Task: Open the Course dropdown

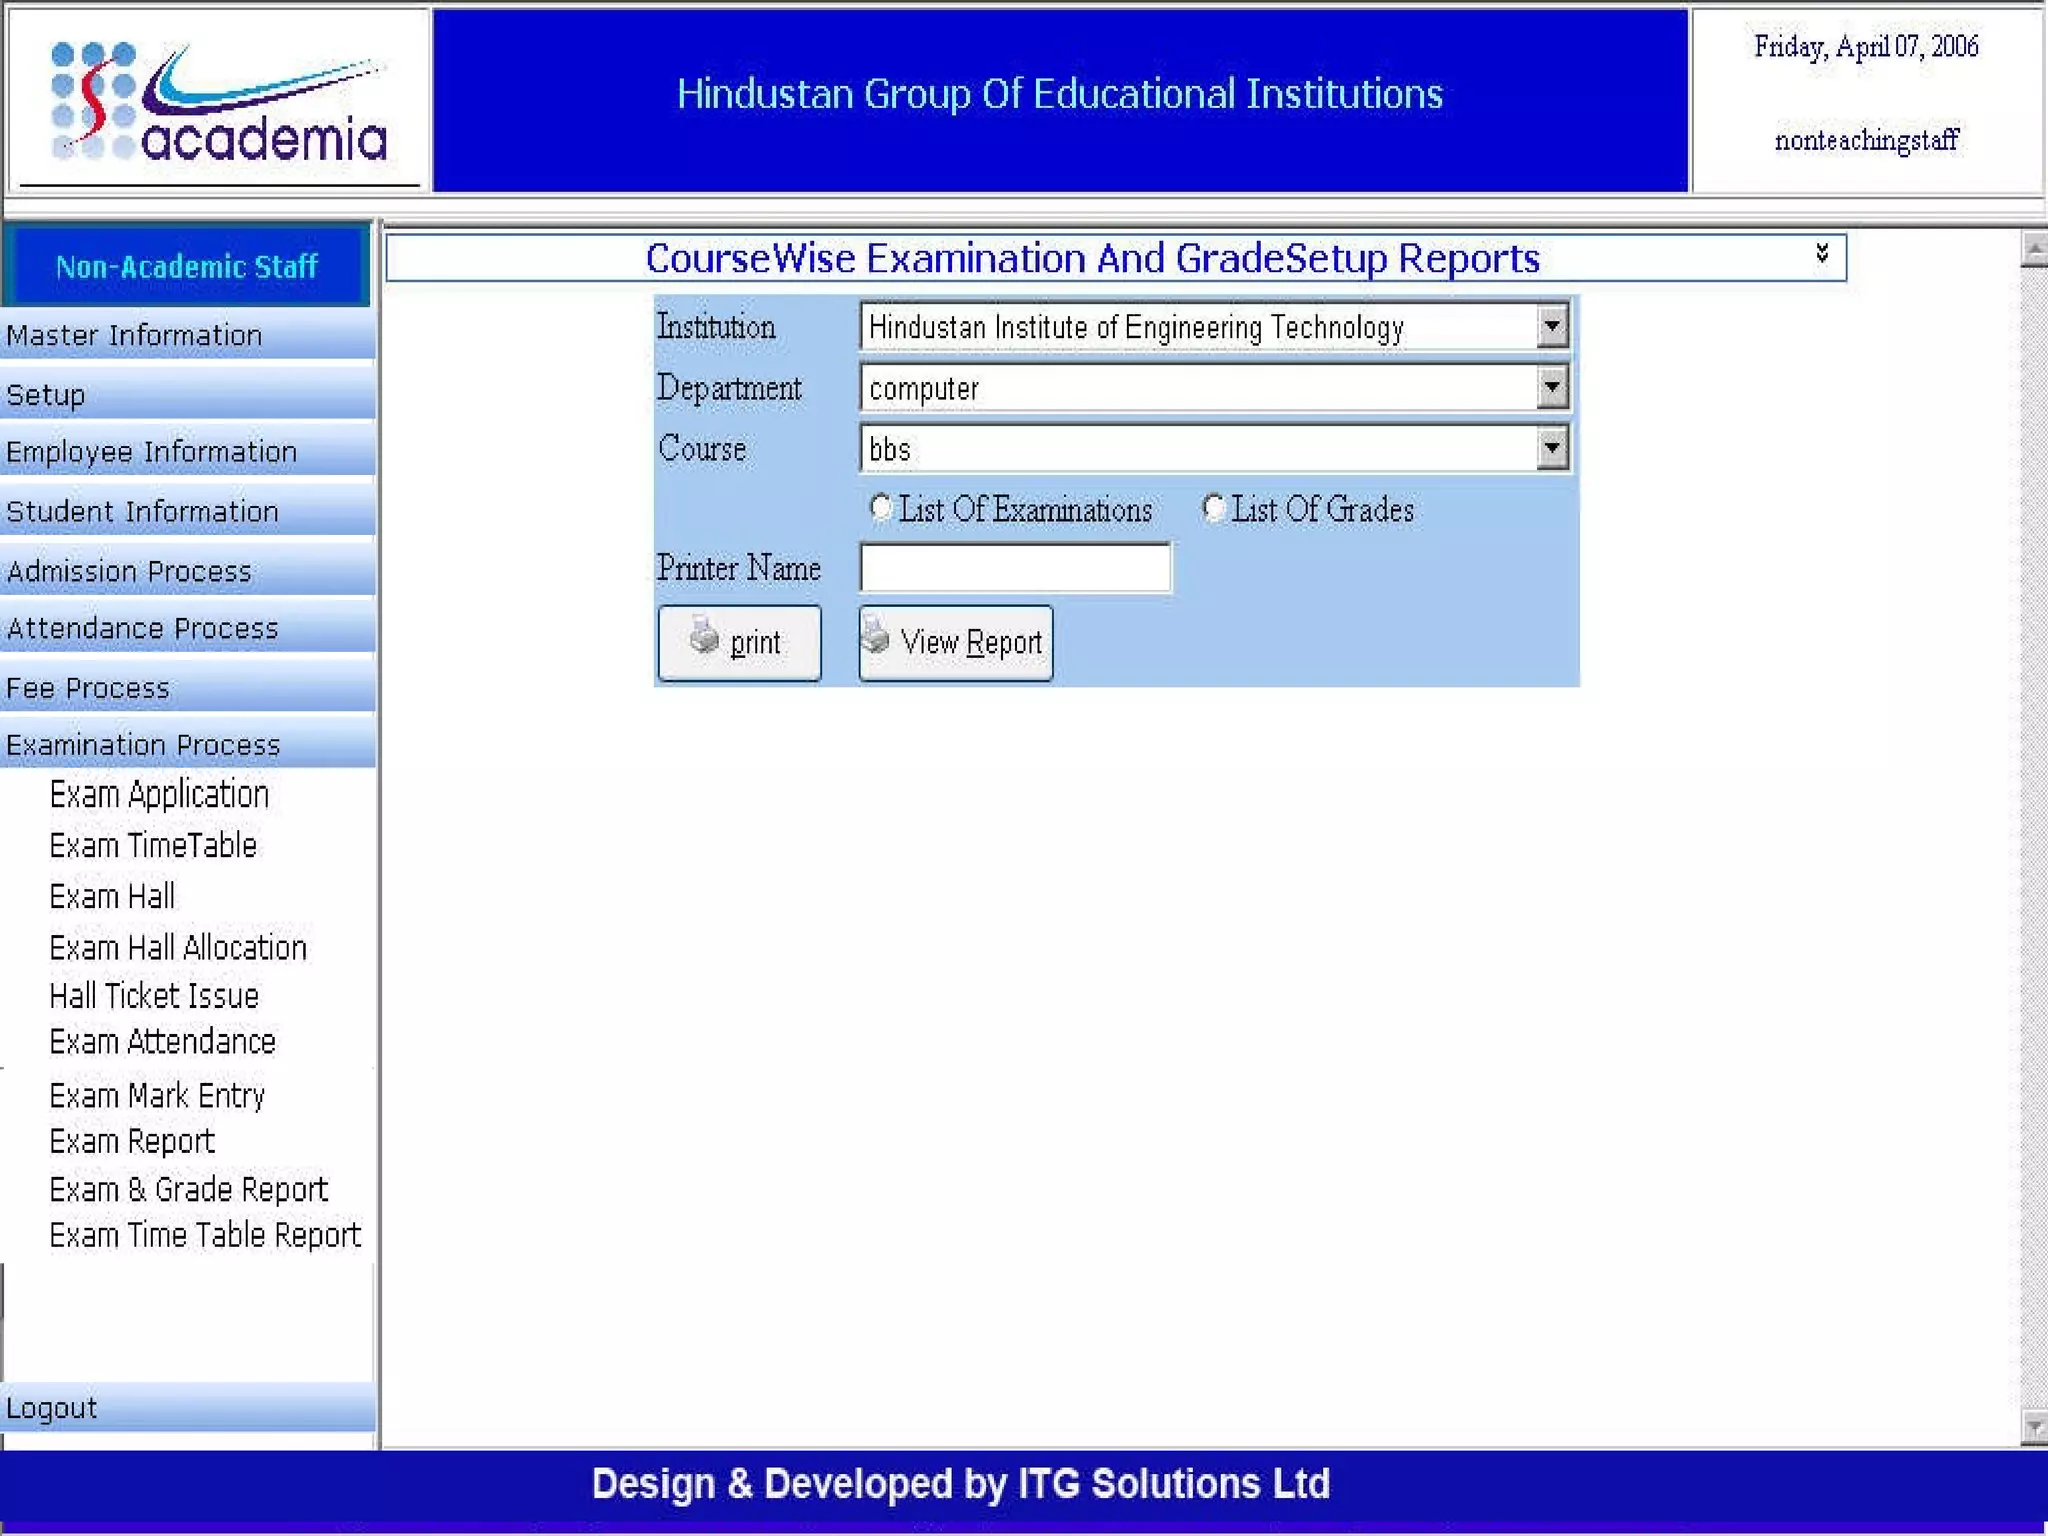Action: point(1551,448)
